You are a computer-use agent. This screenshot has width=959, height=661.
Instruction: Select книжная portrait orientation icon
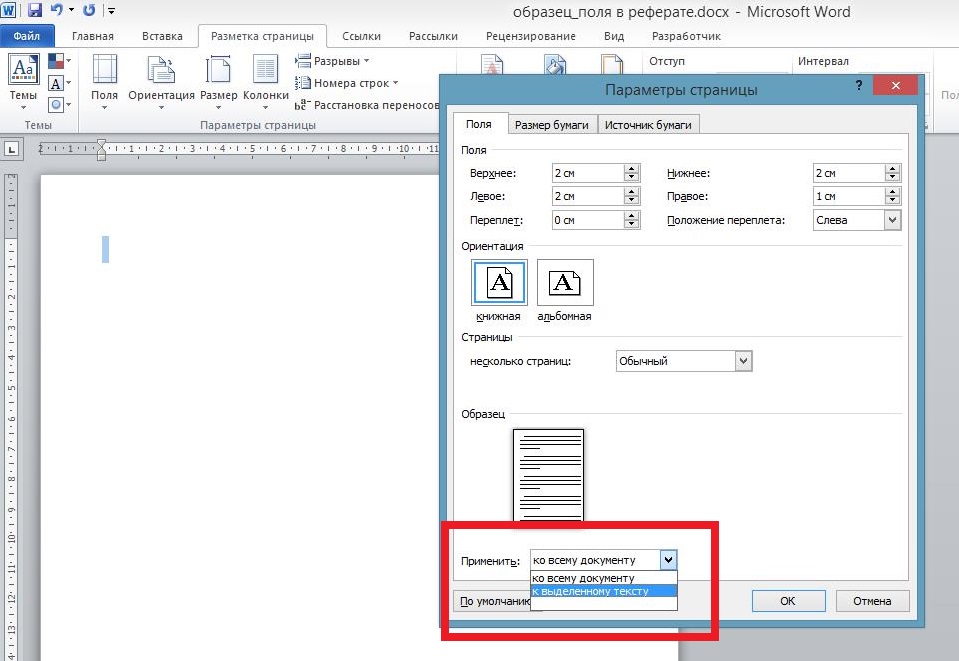[499, 283]
